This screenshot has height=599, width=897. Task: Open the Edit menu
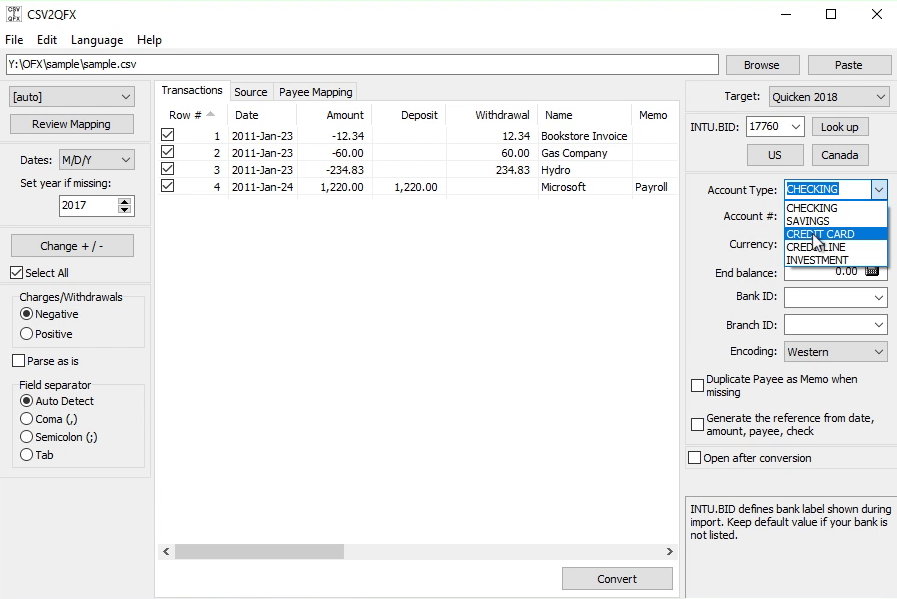click(x=47, y=39)
